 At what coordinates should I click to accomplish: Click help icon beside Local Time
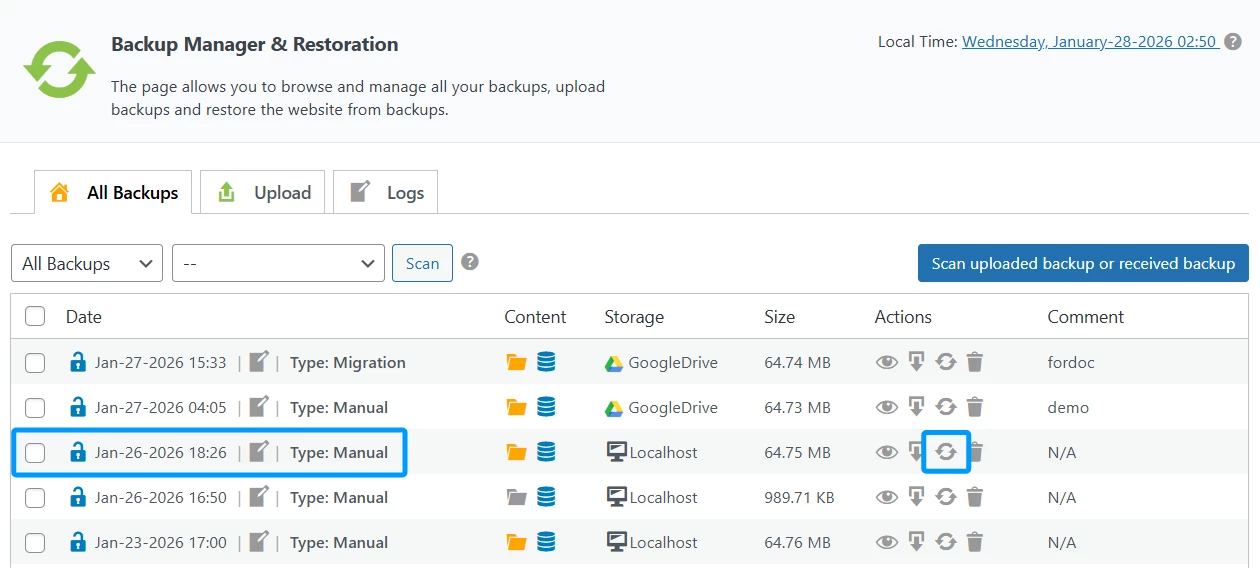click(x=1233, y=42)
